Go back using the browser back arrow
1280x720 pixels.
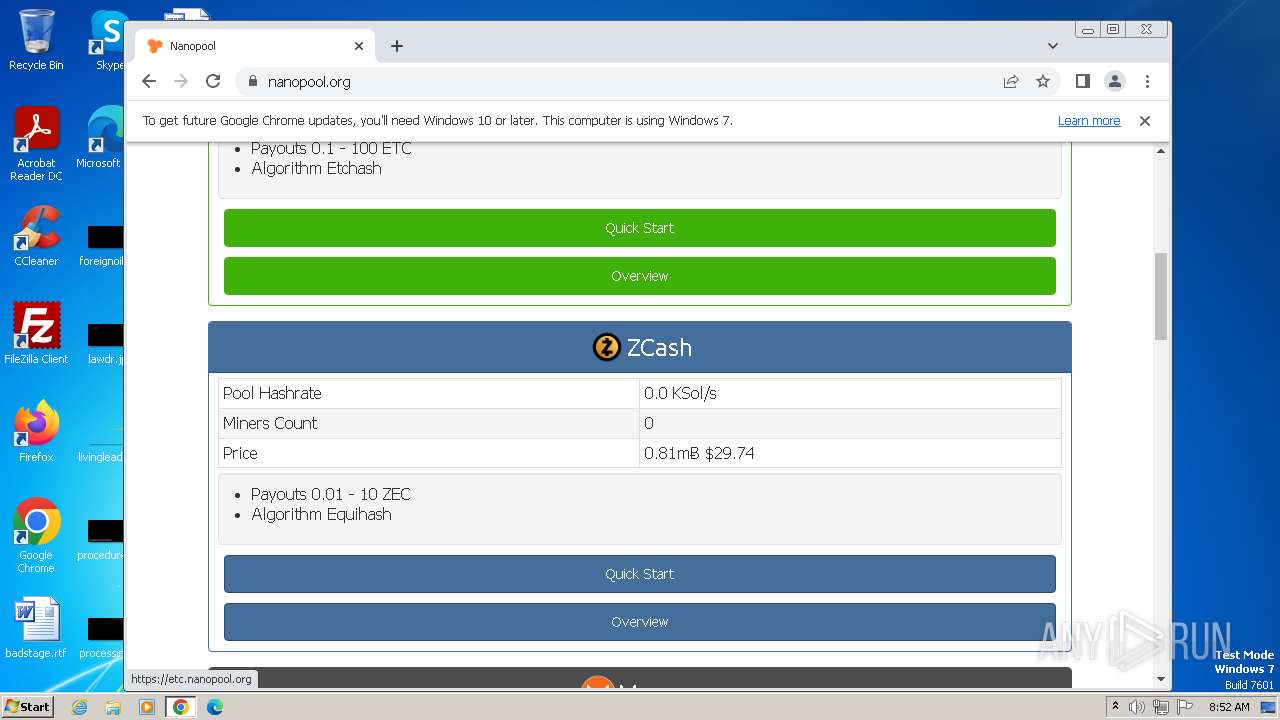click(x=149, y=82)
